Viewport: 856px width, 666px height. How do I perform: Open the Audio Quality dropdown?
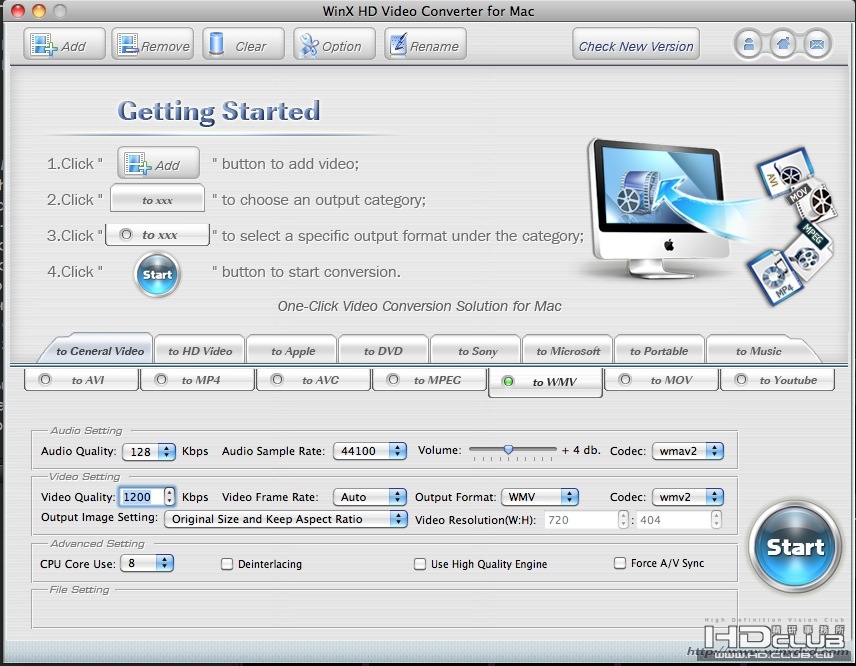tap(148, 451)
